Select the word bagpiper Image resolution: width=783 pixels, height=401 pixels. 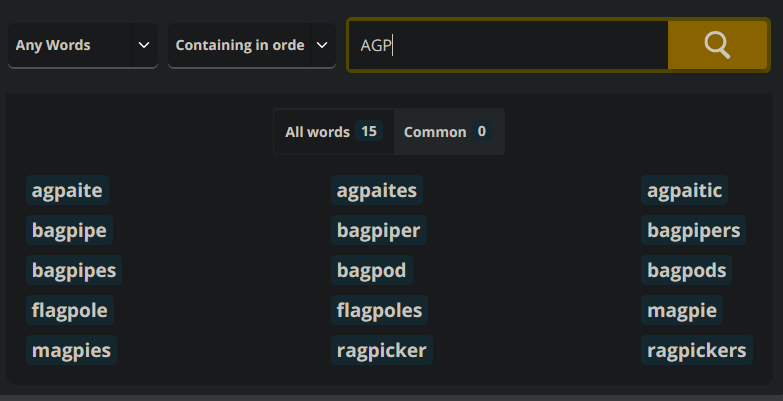pos(379,230)
